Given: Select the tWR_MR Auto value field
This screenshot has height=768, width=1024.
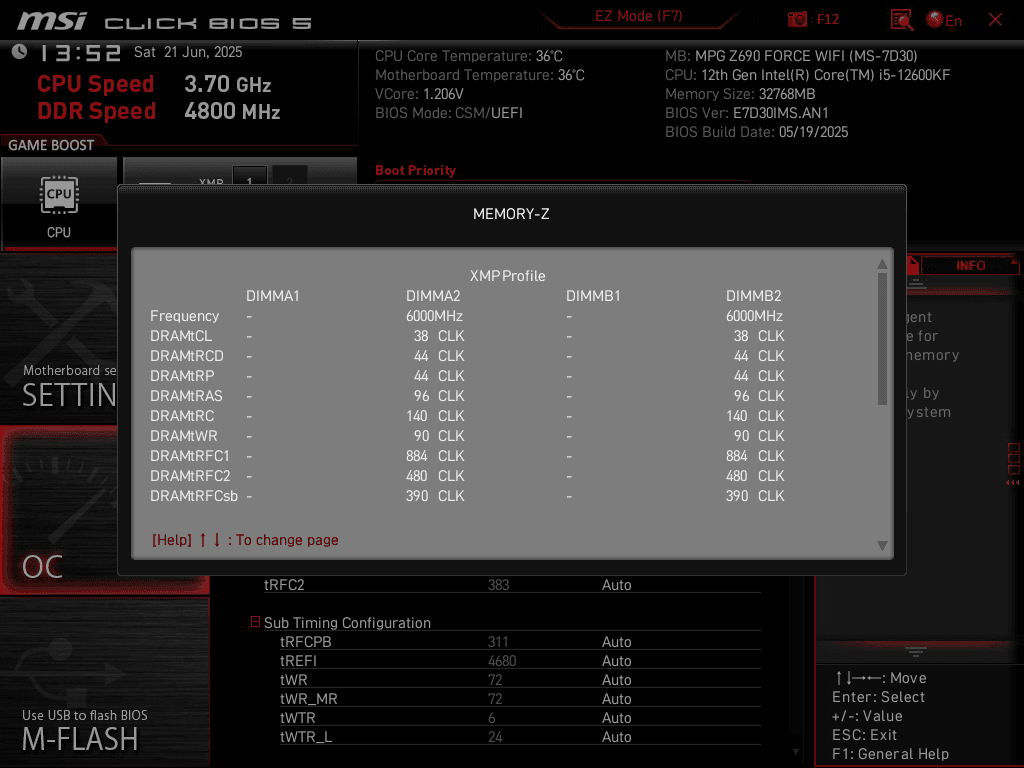Looking at the screenshot, I should (616, 699).
